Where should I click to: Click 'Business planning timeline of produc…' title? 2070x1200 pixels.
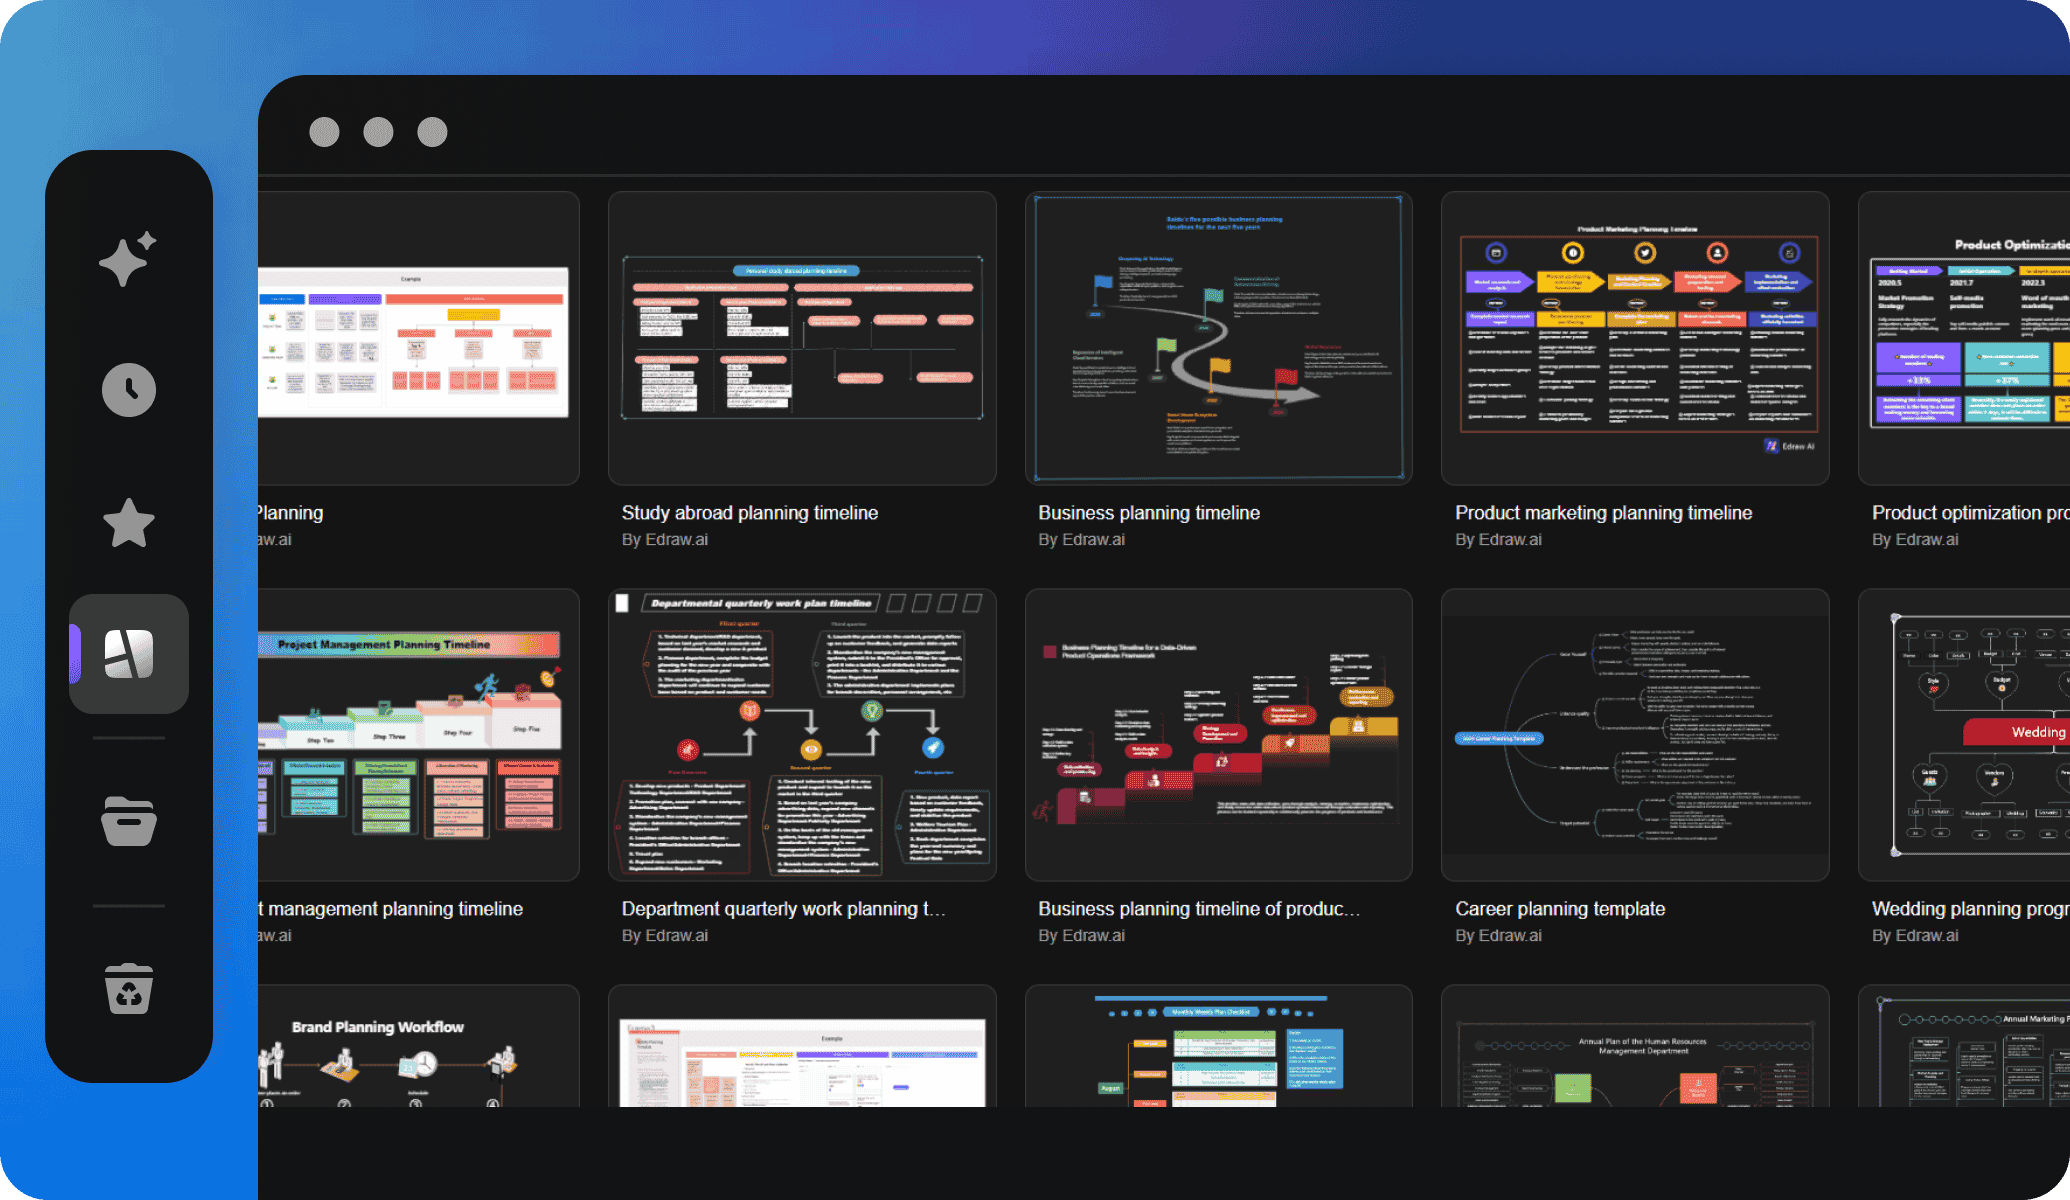click(1199, 909)
